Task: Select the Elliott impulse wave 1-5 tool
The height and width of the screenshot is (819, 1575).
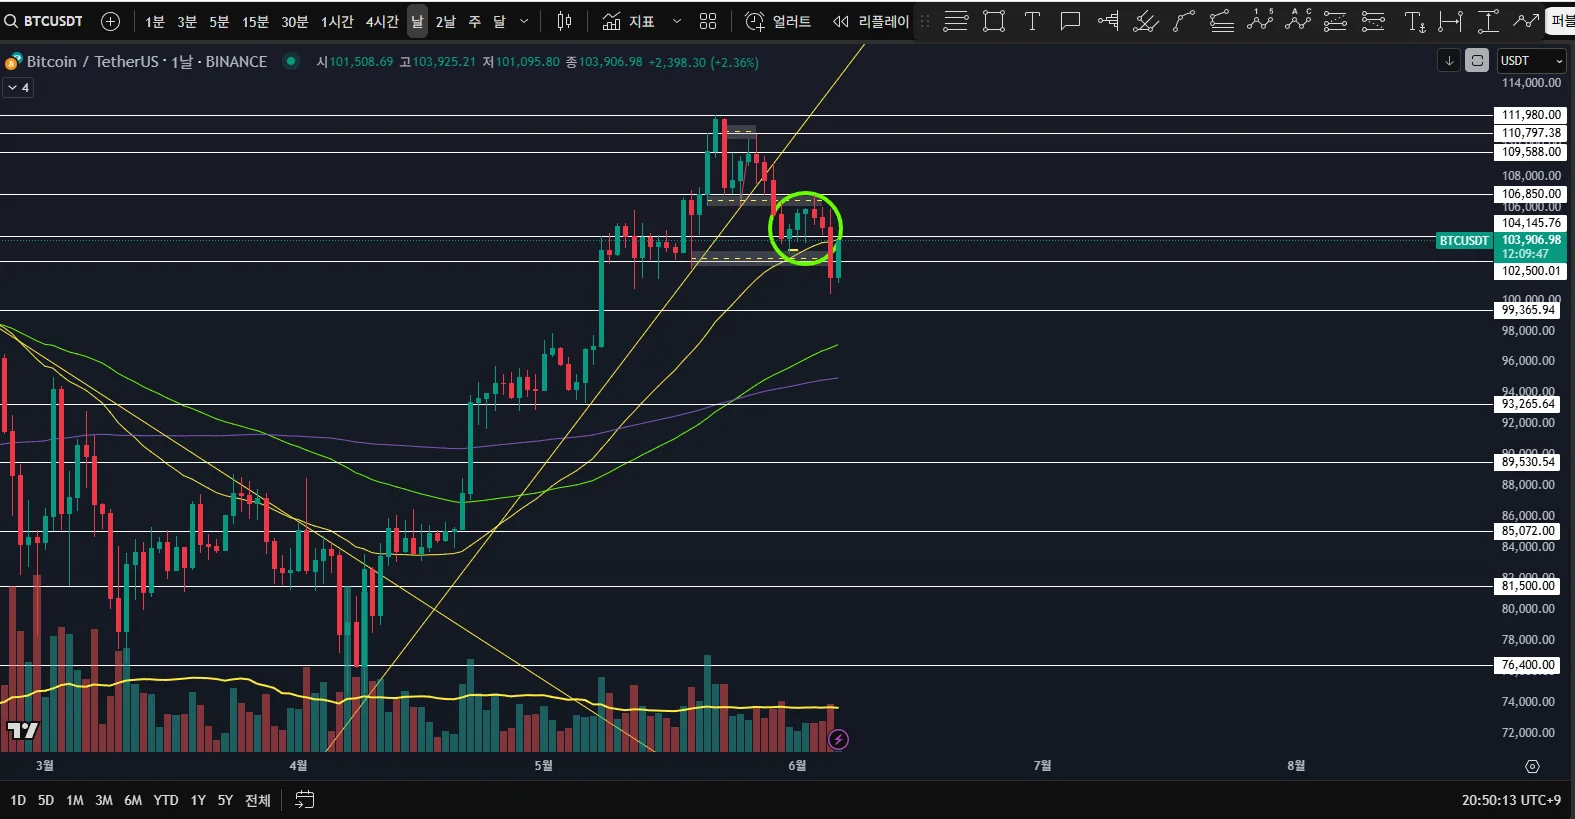Action: tap(1260, 21)
